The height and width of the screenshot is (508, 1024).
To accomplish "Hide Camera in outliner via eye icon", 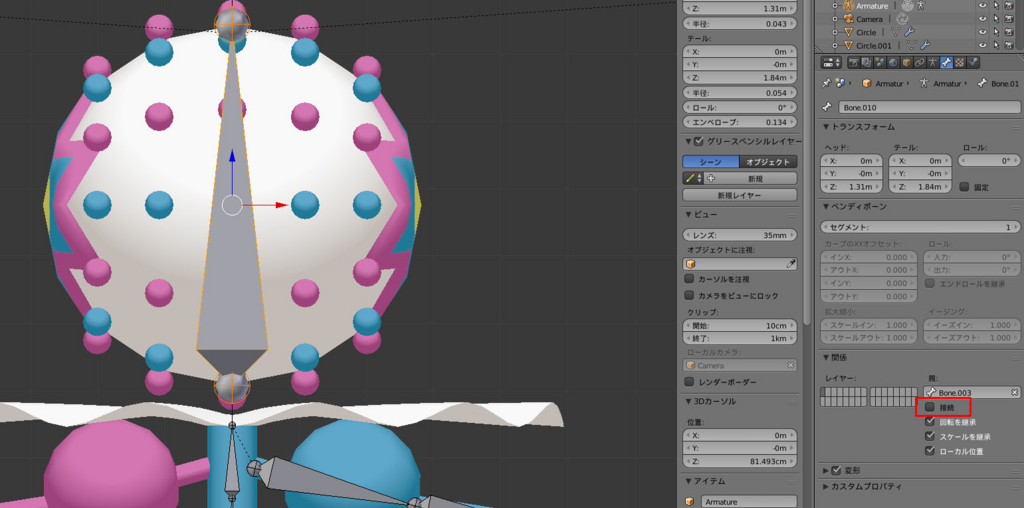I will [982, 18].
